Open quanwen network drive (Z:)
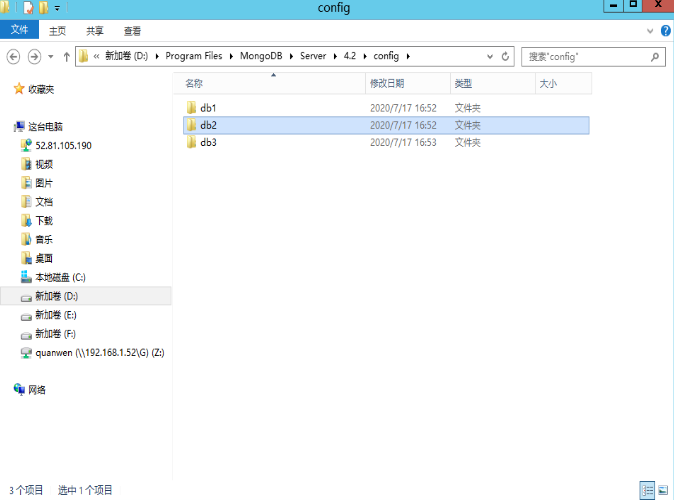Viewport: 674px width, 500px height. point(92,353)
